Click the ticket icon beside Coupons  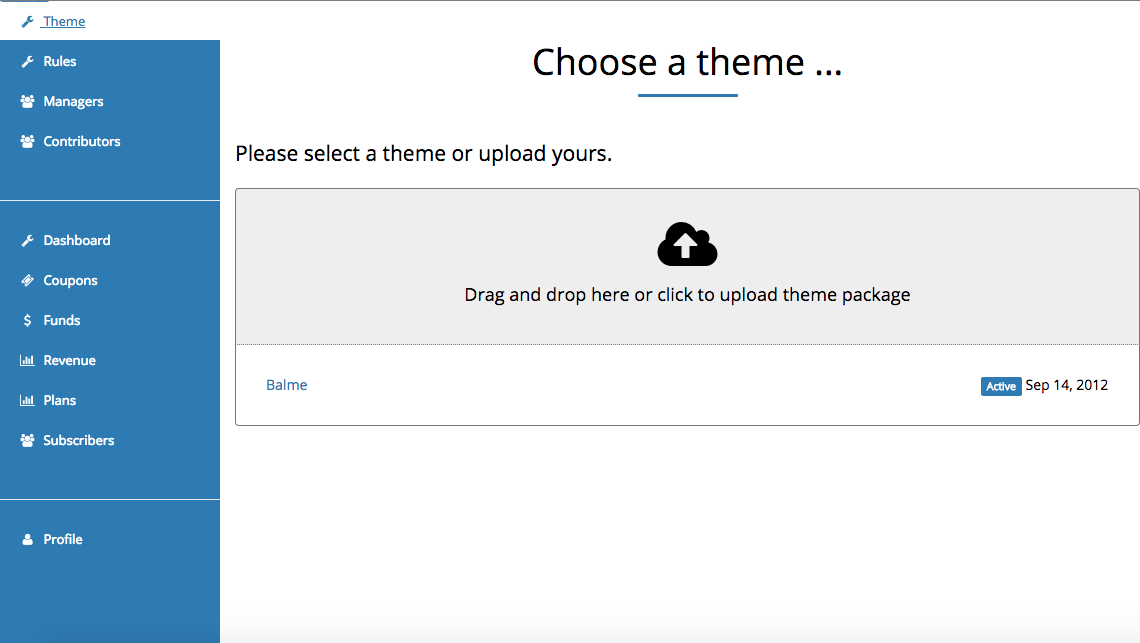[x=28, y=281]
